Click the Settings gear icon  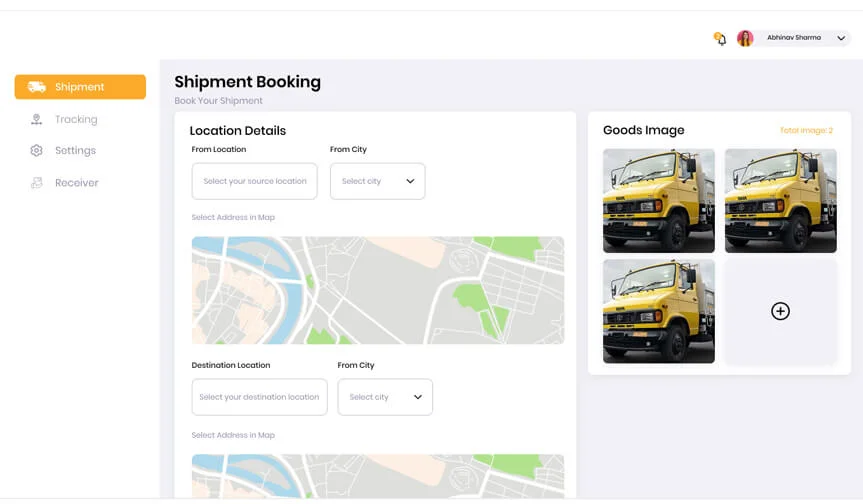37,151
